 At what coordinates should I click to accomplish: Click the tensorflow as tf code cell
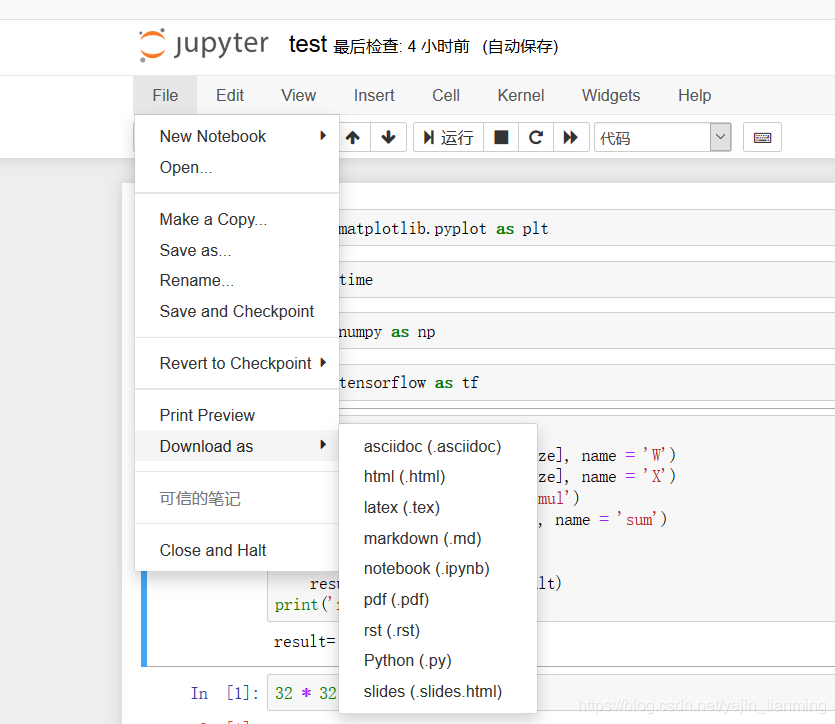[586, 382]
